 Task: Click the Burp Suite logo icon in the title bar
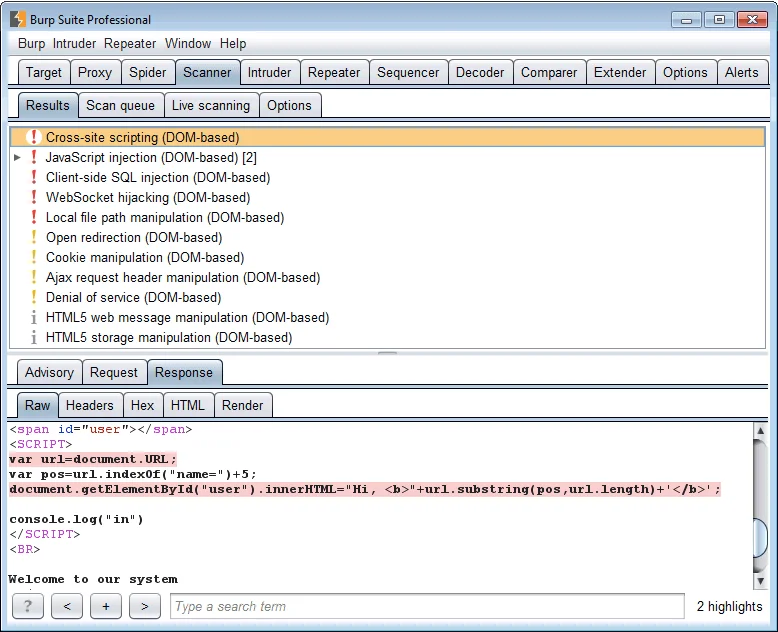click(17, 19)
